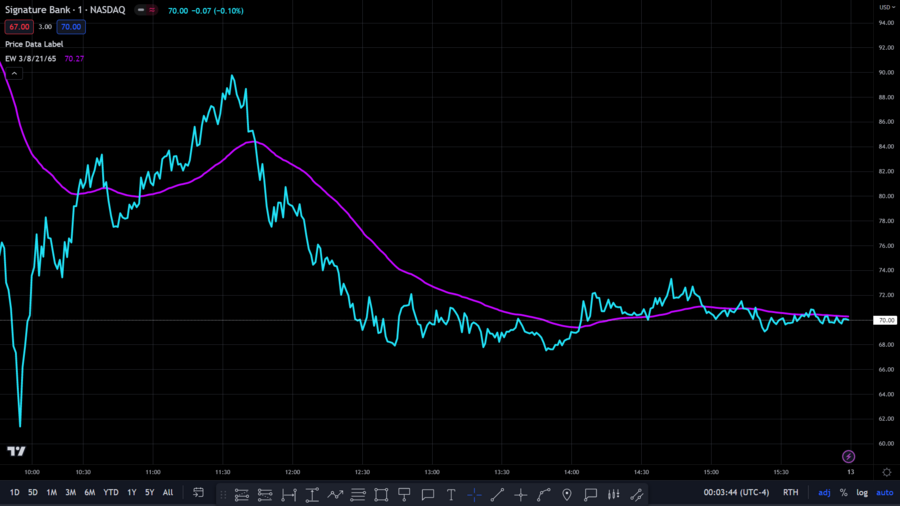
Task: Switch to YTD date range
Action: [111, 493]
